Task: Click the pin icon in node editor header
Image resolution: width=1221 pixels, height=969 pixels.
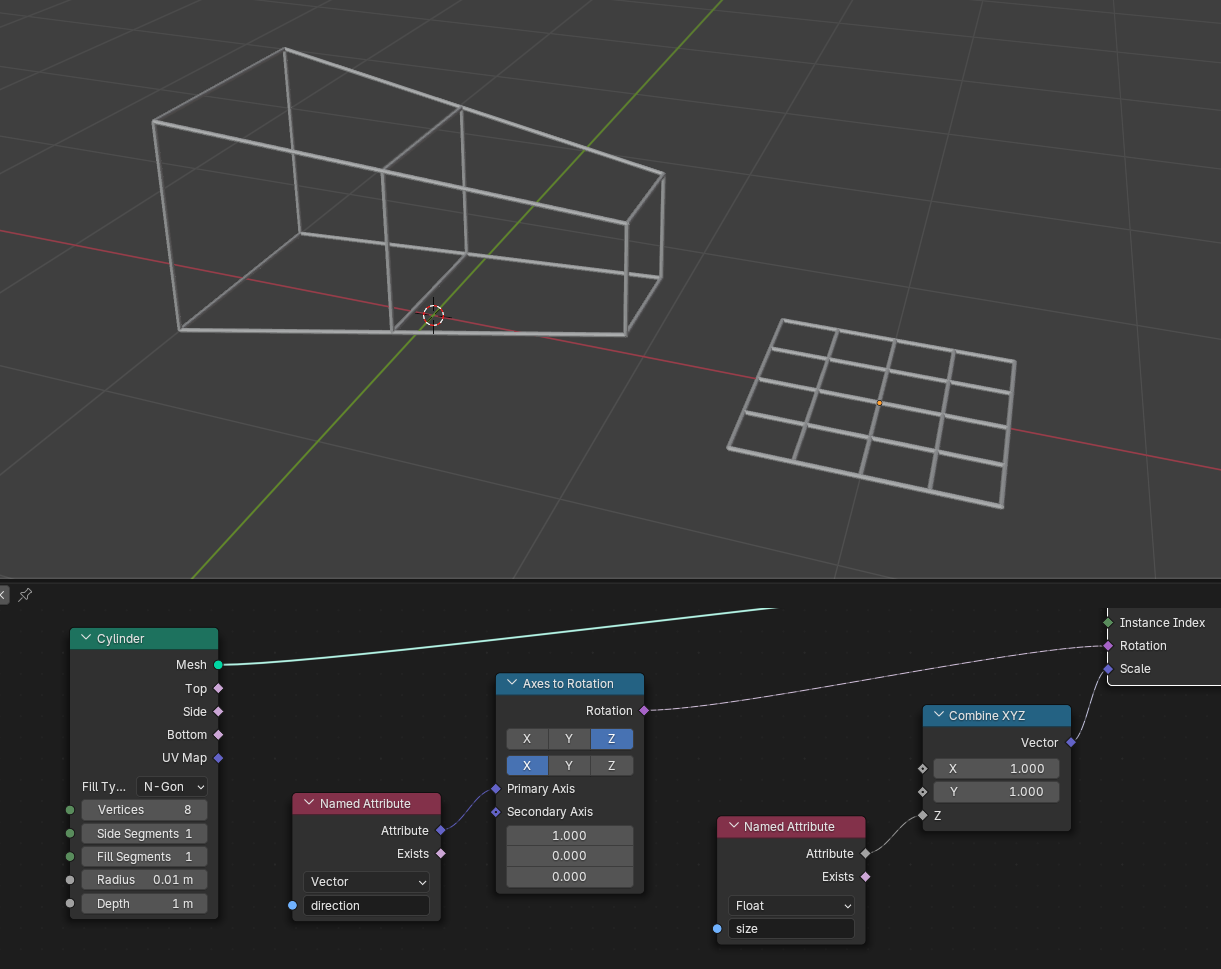Action: (x=25, y=595)
